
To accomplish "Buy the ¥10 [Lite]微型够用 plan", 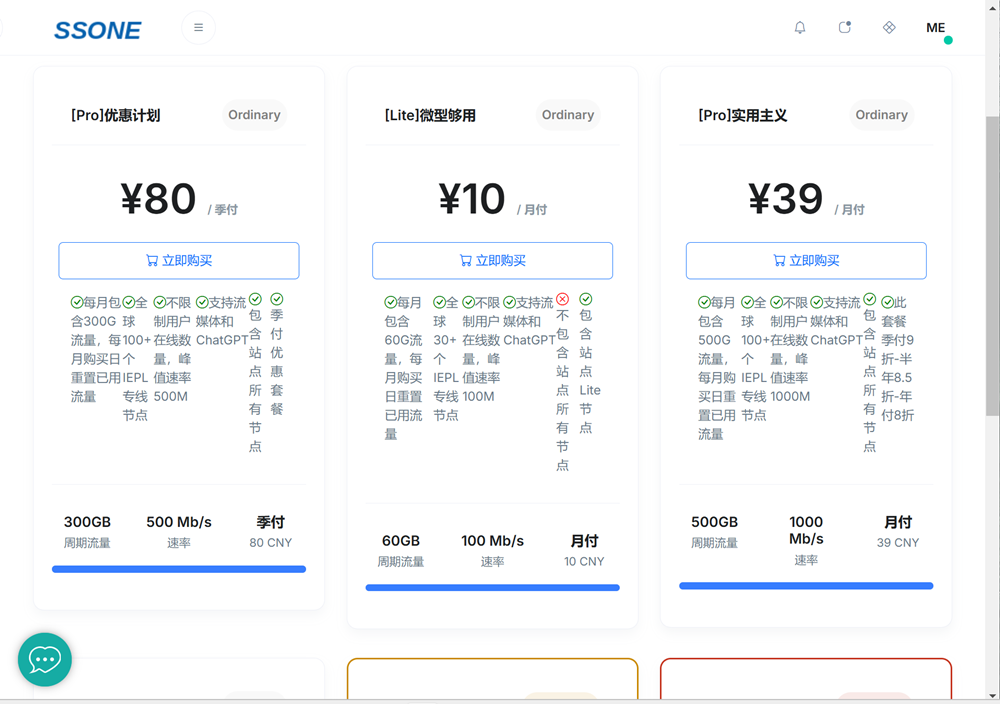I will [x=492, y=261].
